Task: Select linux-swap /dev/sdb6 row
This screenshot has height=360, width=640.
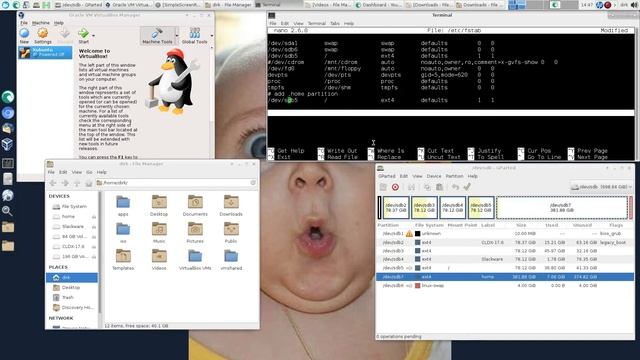Action: click(505, 286)
